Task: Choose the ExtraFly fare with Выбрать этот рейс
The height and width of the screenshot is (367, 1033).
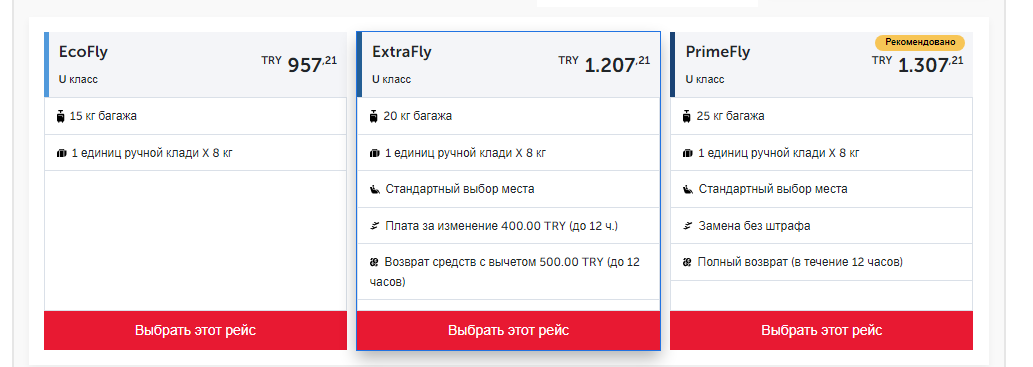Action: 509,330
